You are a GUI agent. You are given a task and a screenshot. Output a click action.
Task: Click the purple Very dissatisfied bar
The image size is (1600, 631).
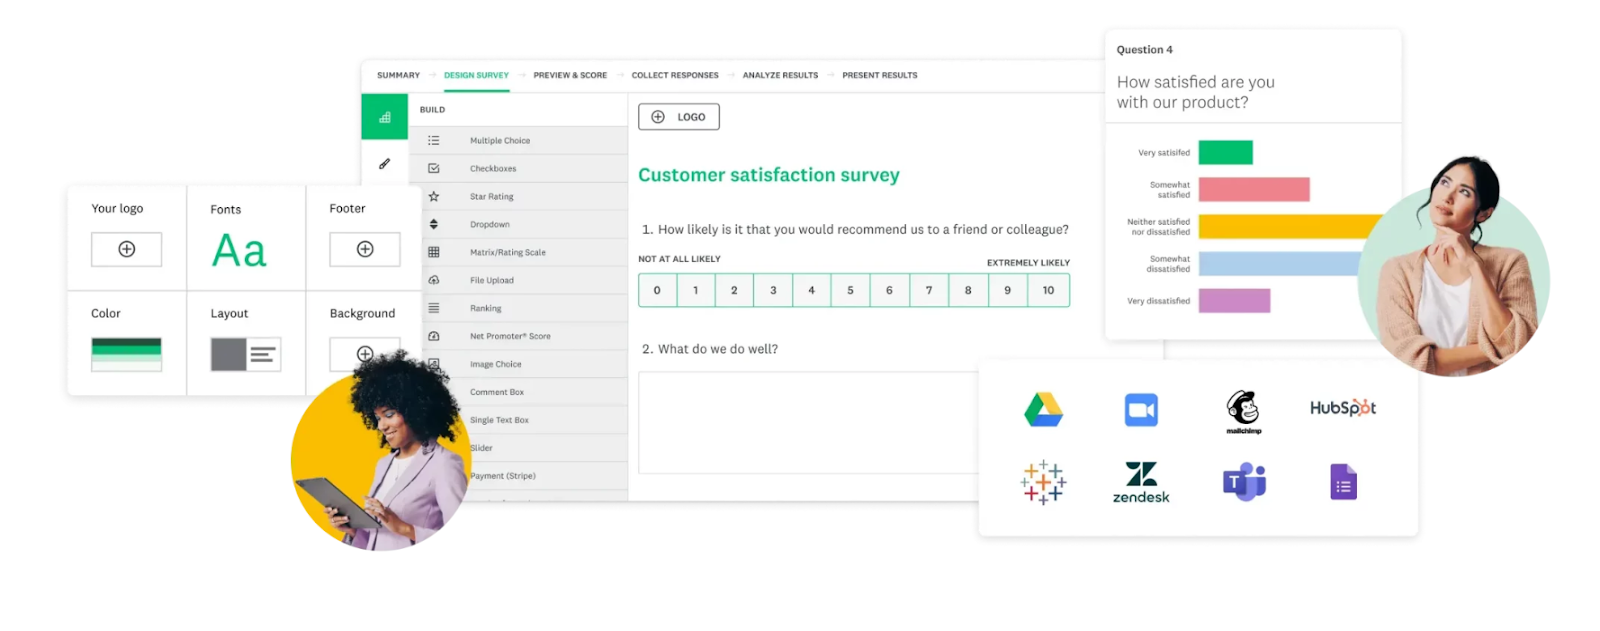coord(1234,300)
